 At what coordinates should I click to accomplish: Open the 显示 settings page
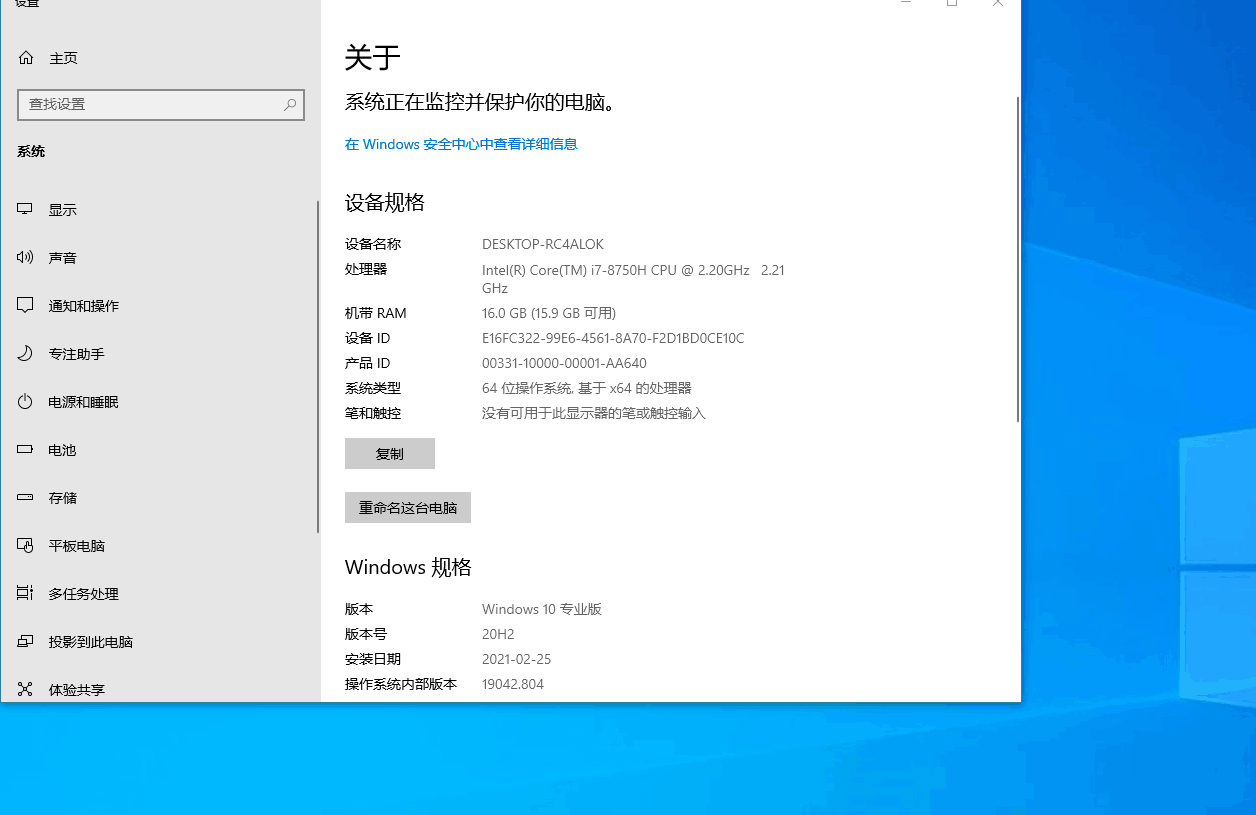tap(160, 210)
